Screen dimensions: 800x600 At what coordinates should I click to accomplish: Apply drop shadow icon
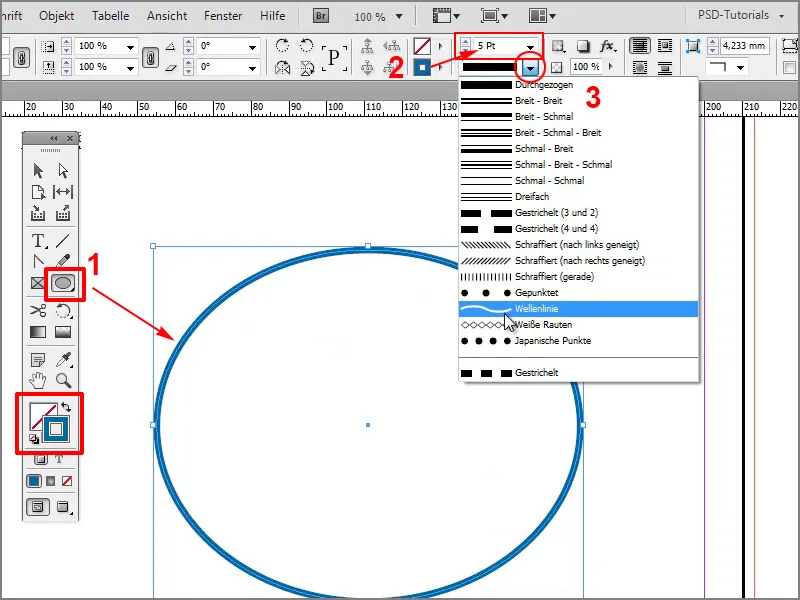tap(583, 46)
